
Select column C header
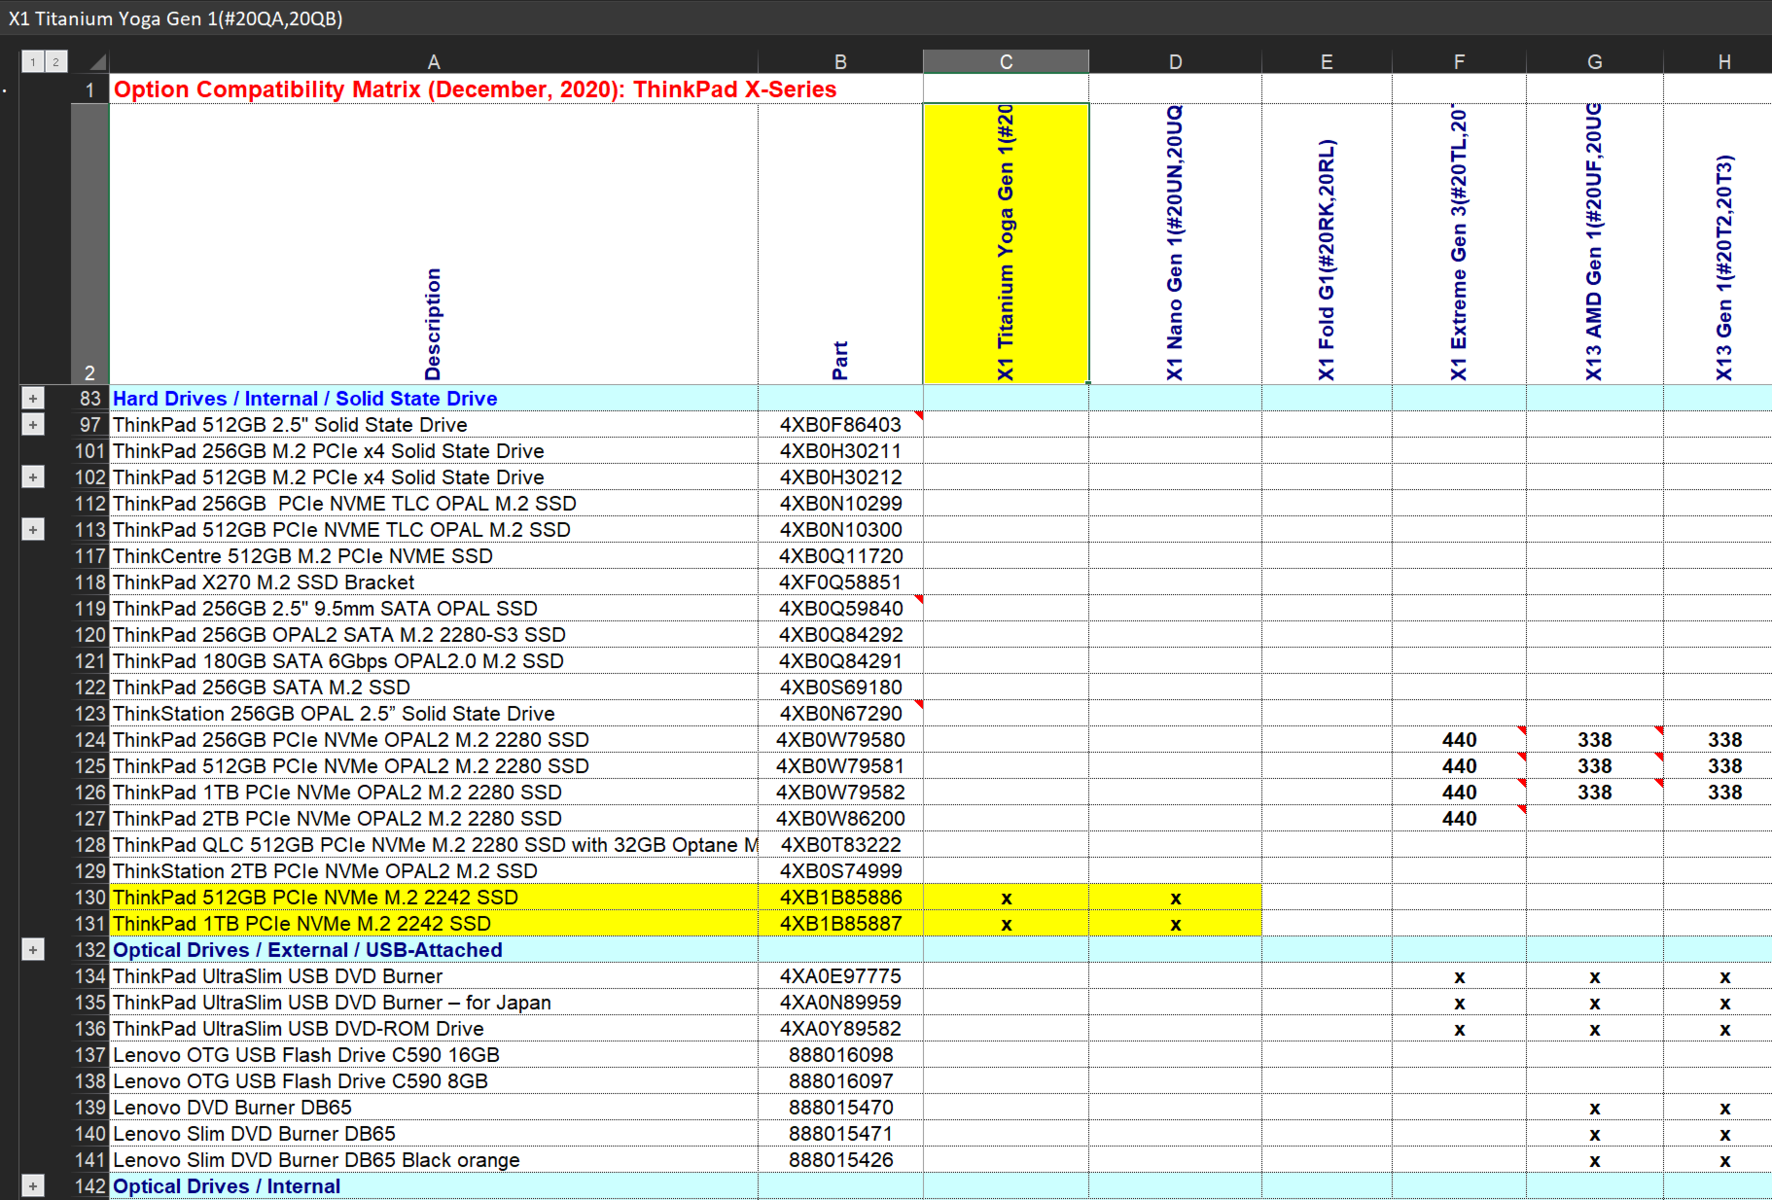(x=1006, y=62)
